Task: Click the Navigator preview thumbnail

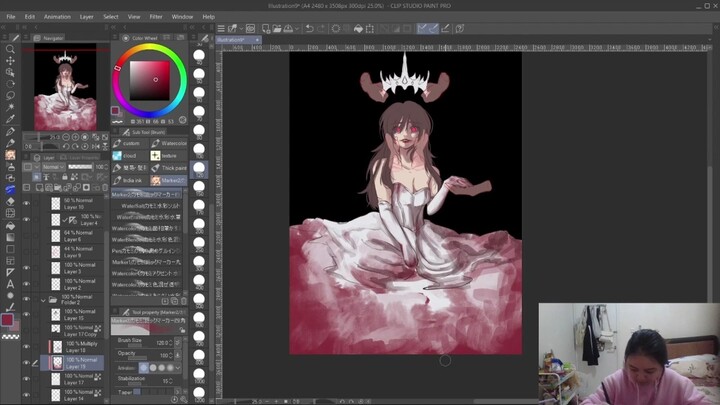Action: 66,85
